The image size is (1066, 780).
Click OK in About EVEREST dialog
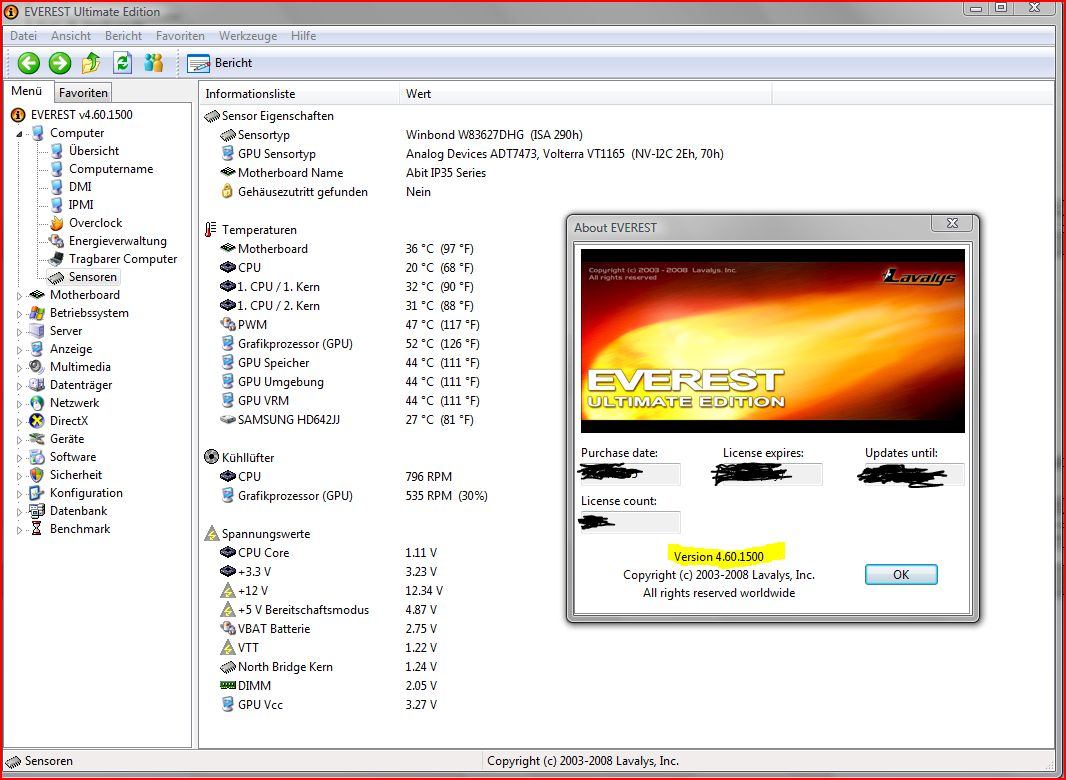(901, 575)
